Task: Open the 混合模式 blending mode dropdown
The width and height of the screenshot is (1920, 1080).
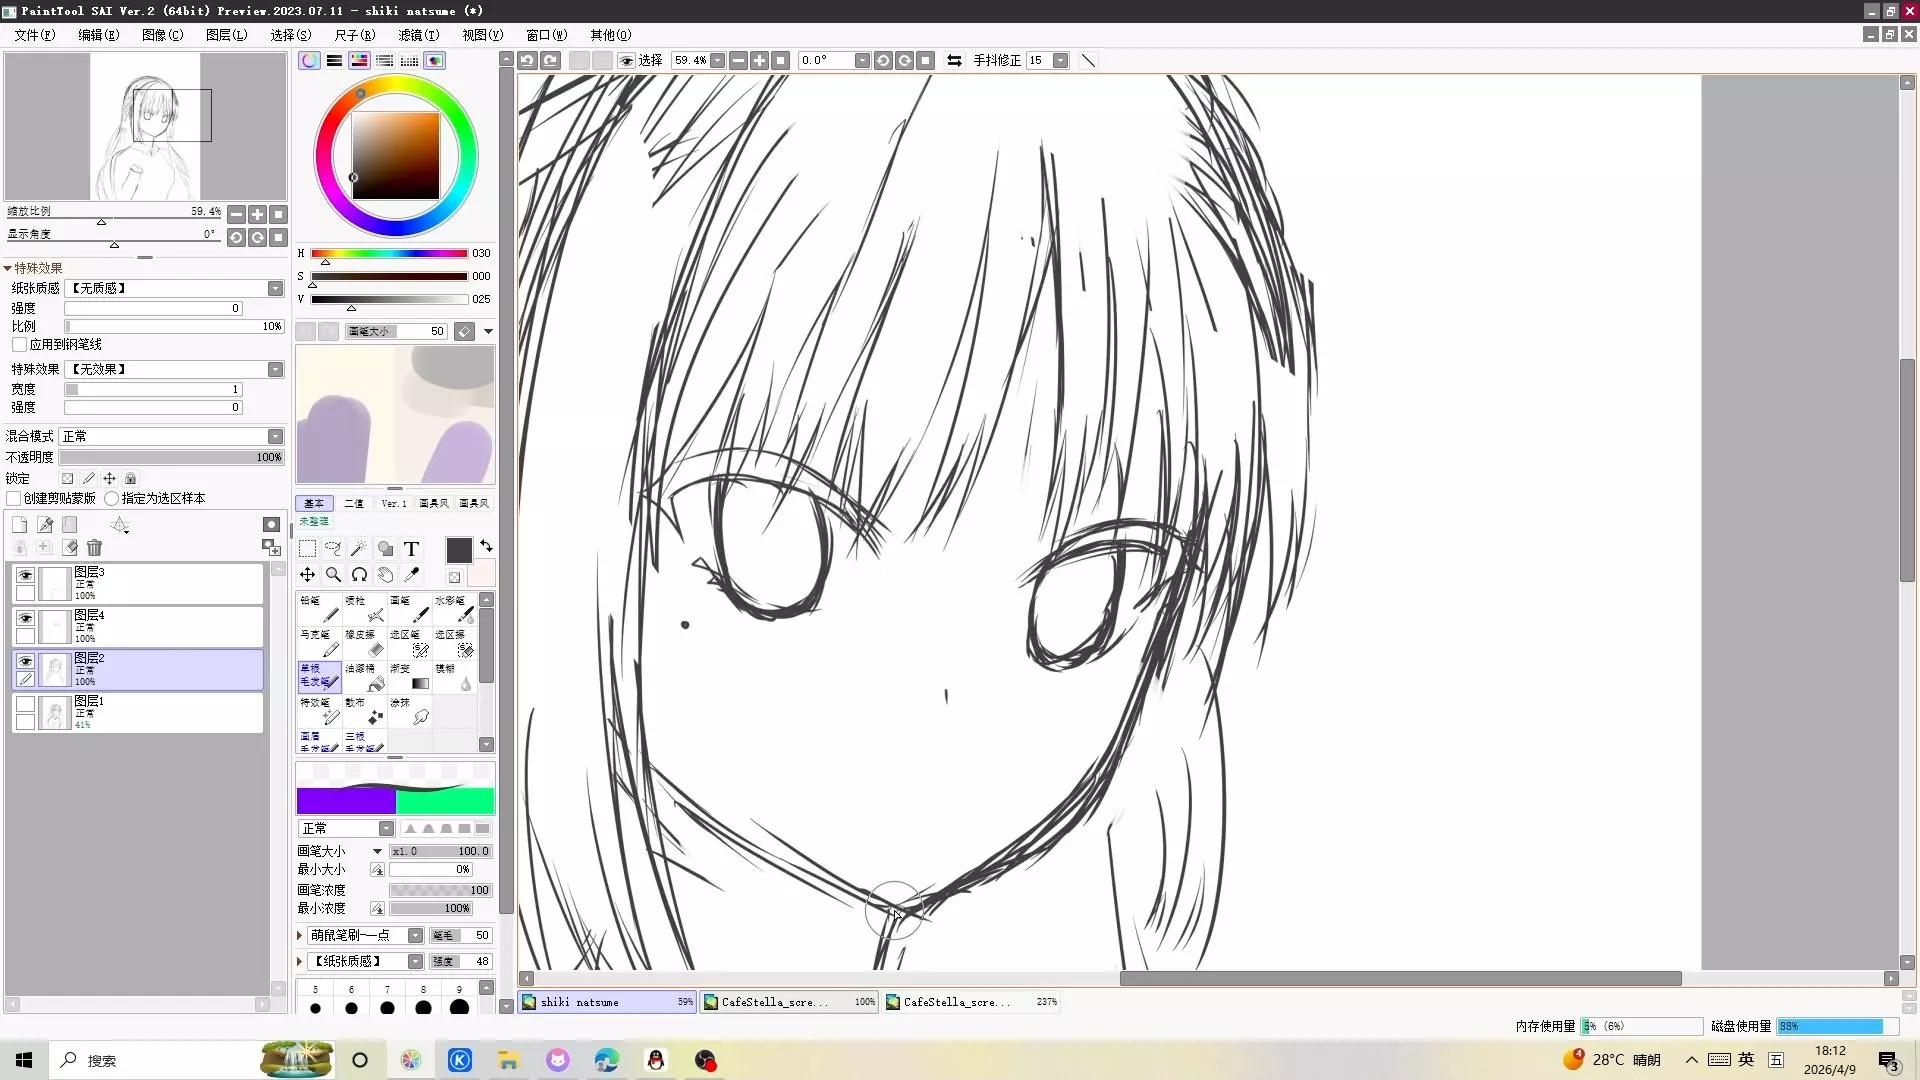Action: coord(275,436)
